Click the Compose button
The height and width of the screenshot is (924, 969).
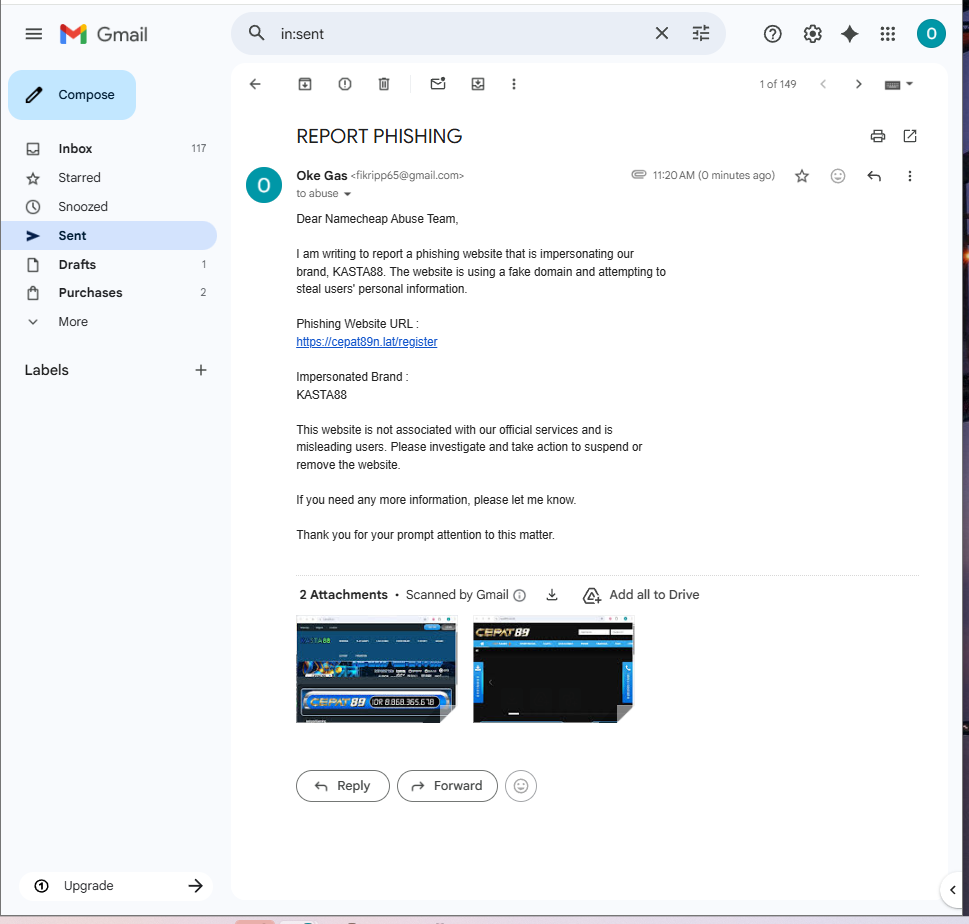click(x=72, y=95)
